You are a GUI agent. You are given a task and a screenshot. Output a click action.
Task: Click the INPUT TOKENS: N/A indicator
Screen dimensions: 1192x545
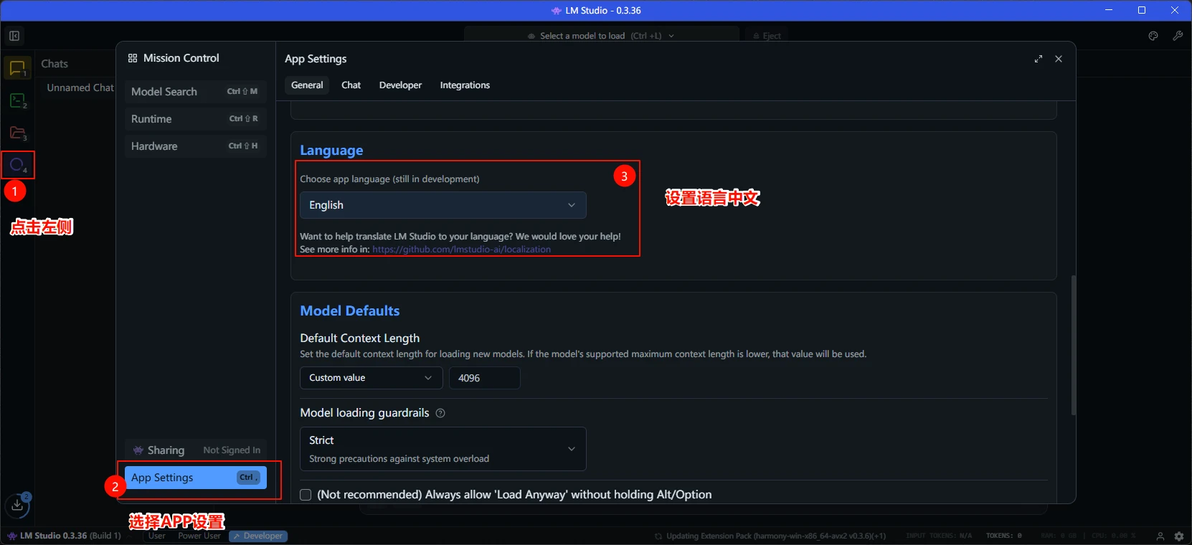tap(939, 536)
